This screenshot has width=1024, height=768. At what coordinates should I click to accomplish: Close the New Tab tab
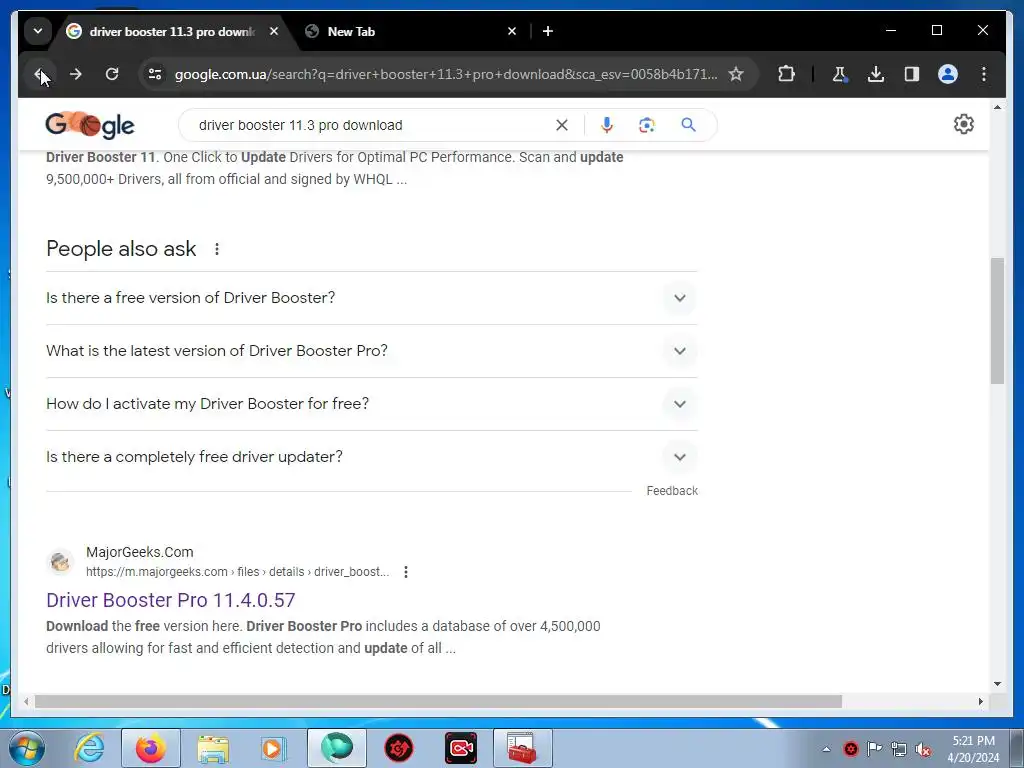[512, 31]
